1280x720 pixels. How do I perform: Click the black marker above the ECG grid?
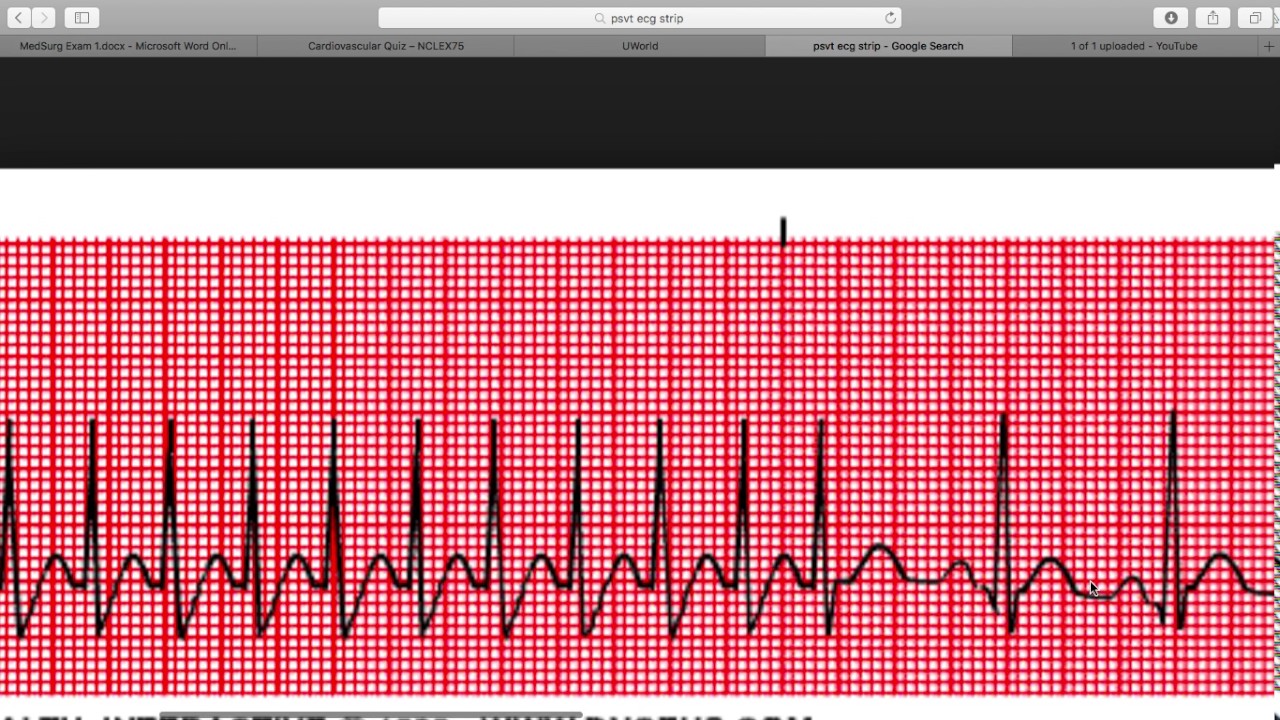(x=783, y=231)
